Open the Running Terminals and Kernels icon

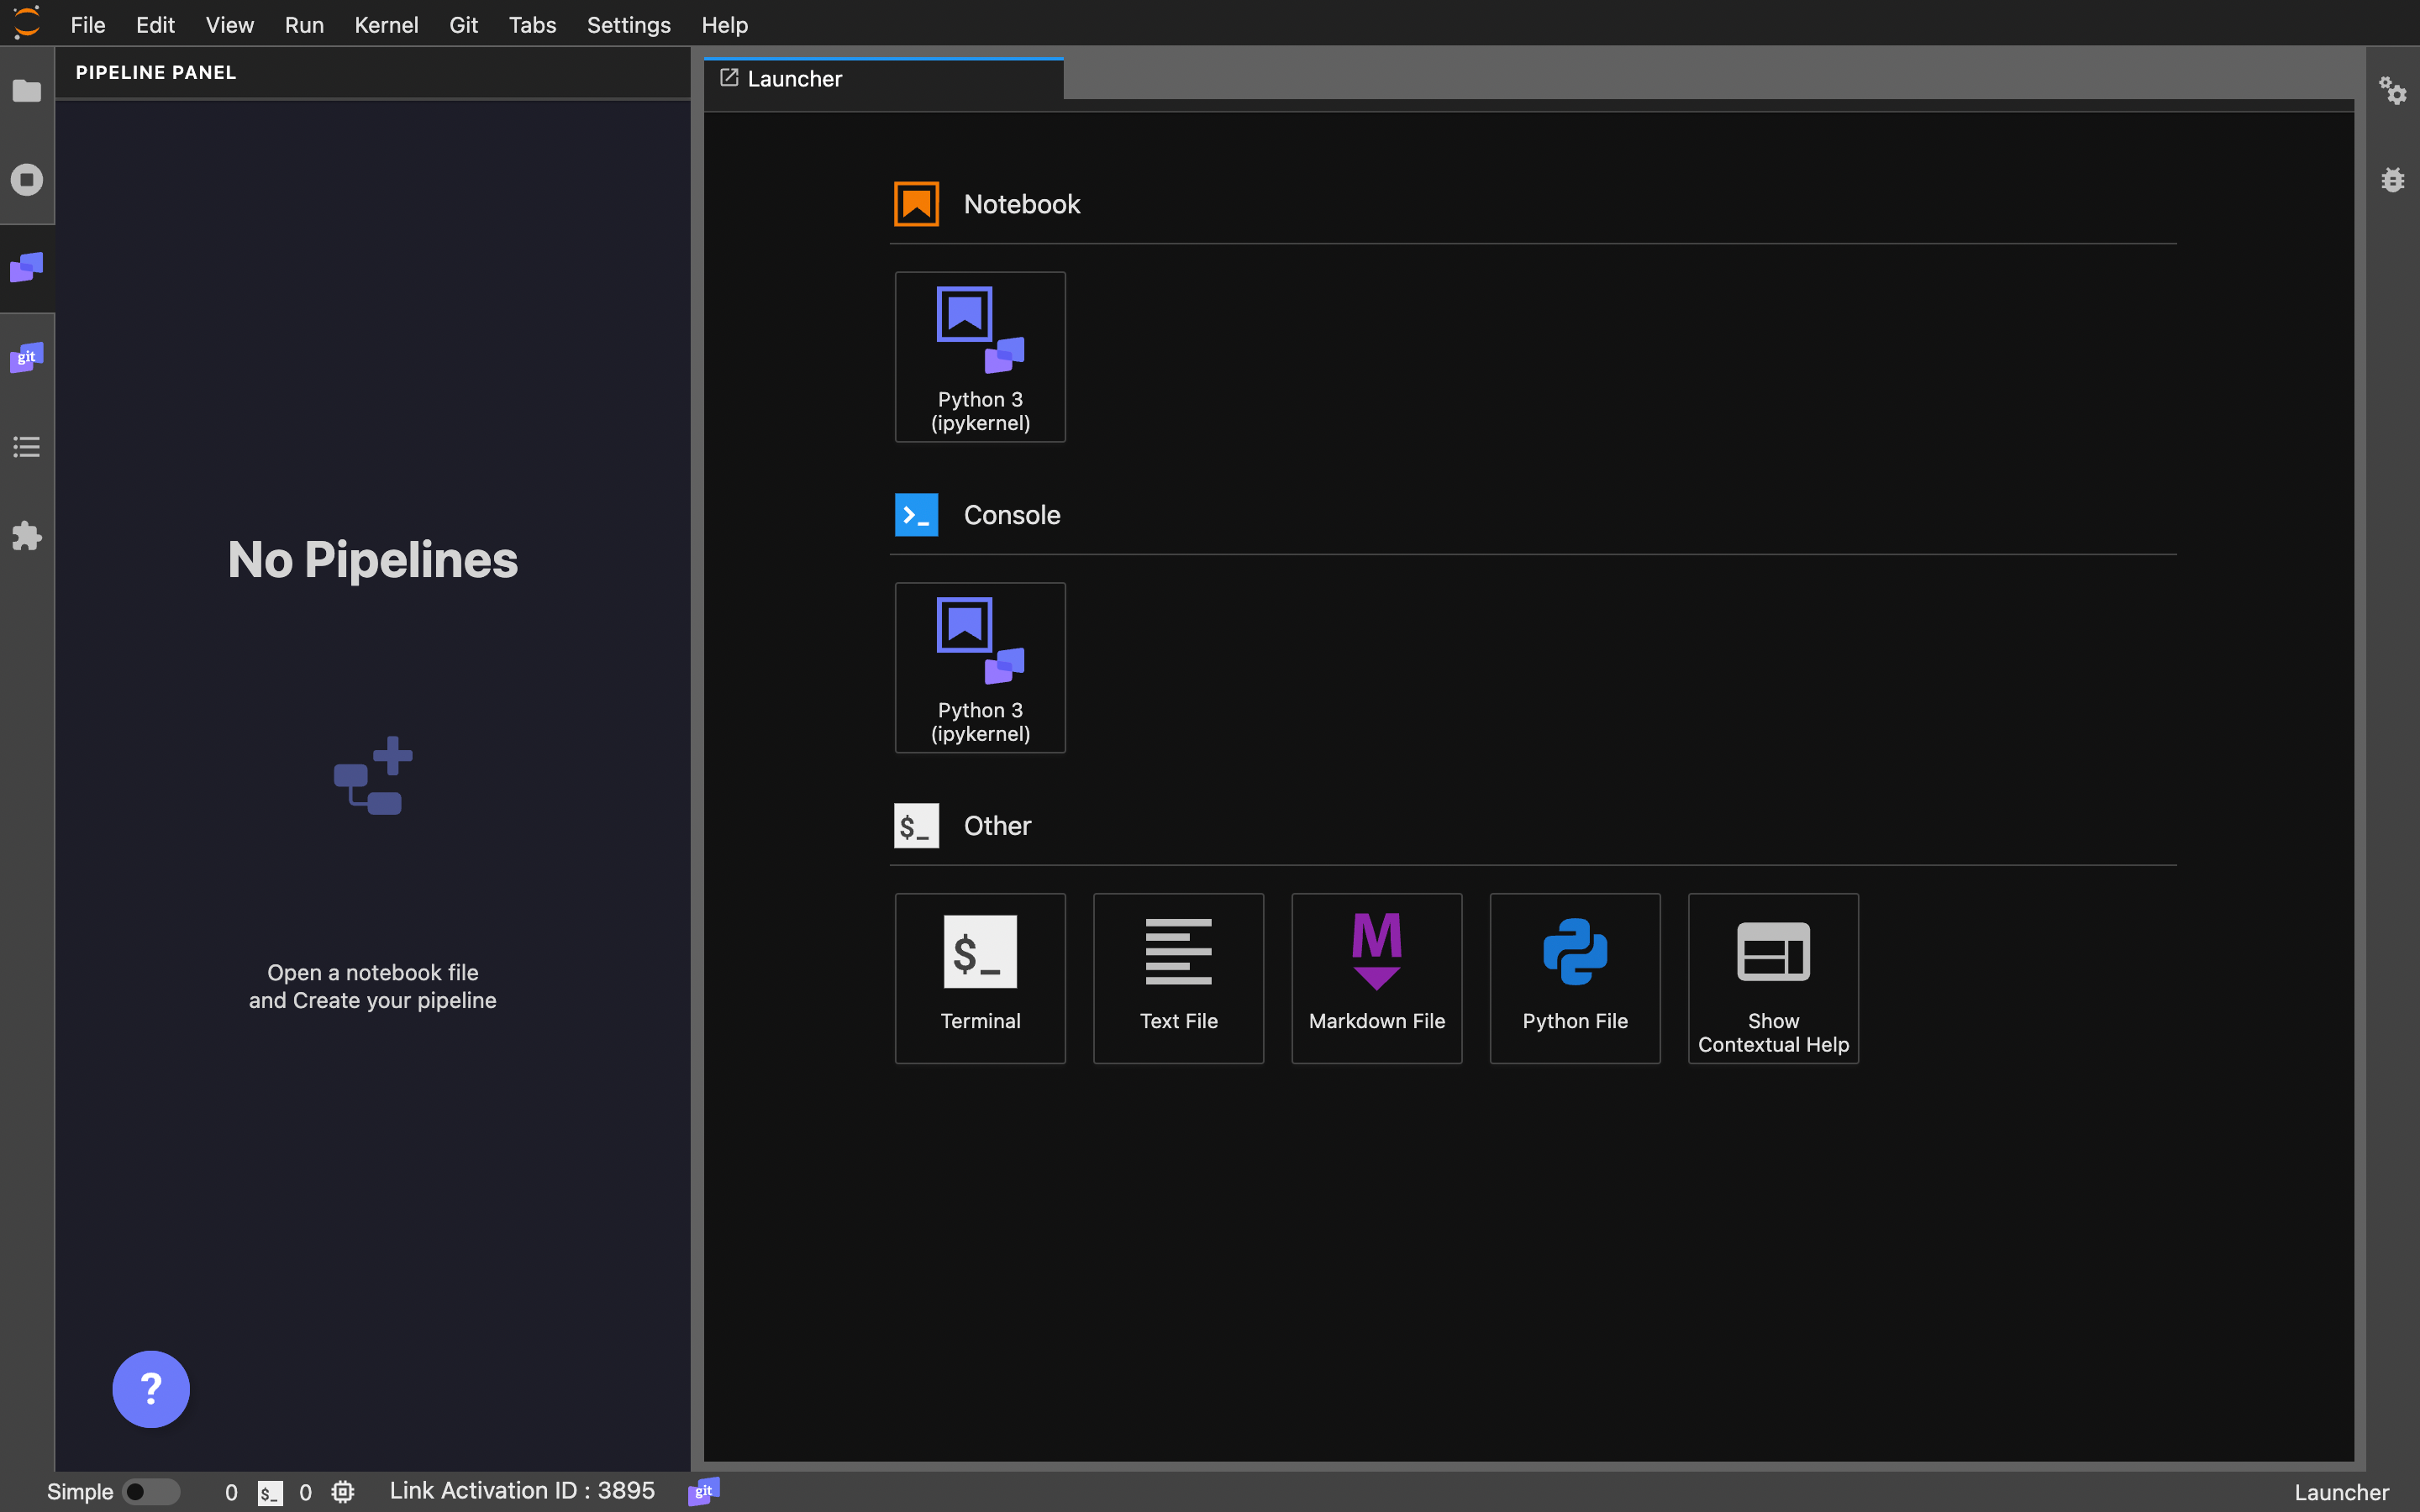[x=27, y=180]
